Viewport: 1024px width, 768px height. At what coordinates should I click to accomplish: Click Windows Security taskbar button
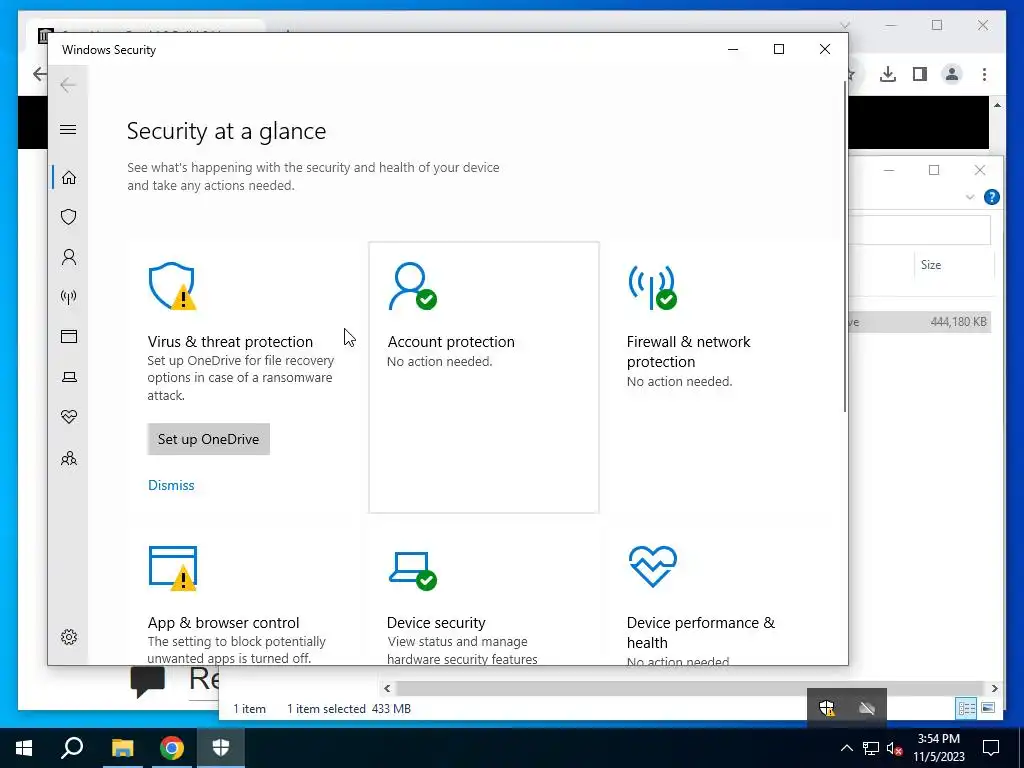(221, 748)
